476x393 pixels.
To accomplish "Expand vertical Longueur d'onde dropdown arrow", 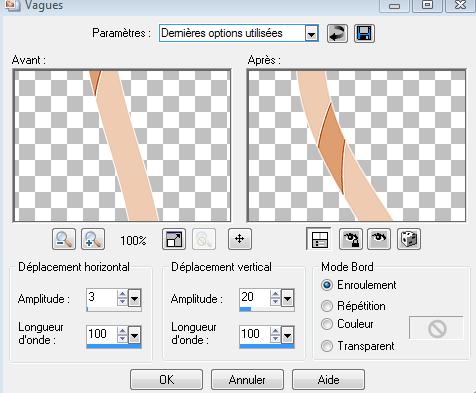I will [x=288, y=335].
